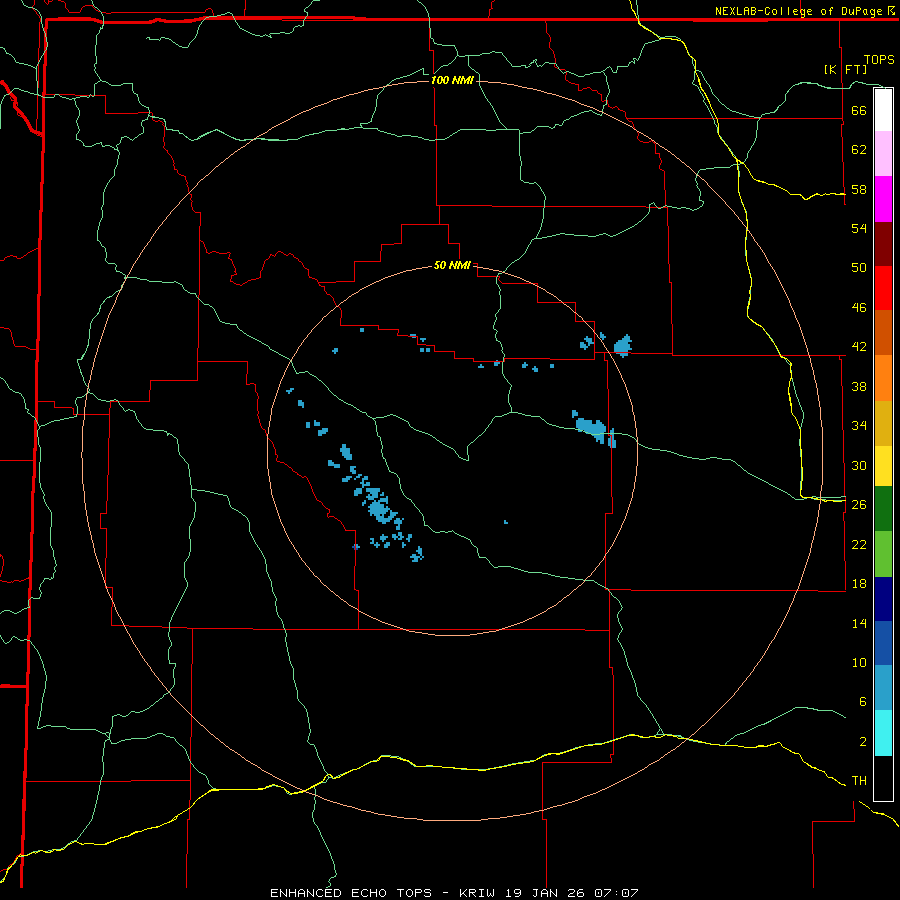Click the '58' legend value

859,189
